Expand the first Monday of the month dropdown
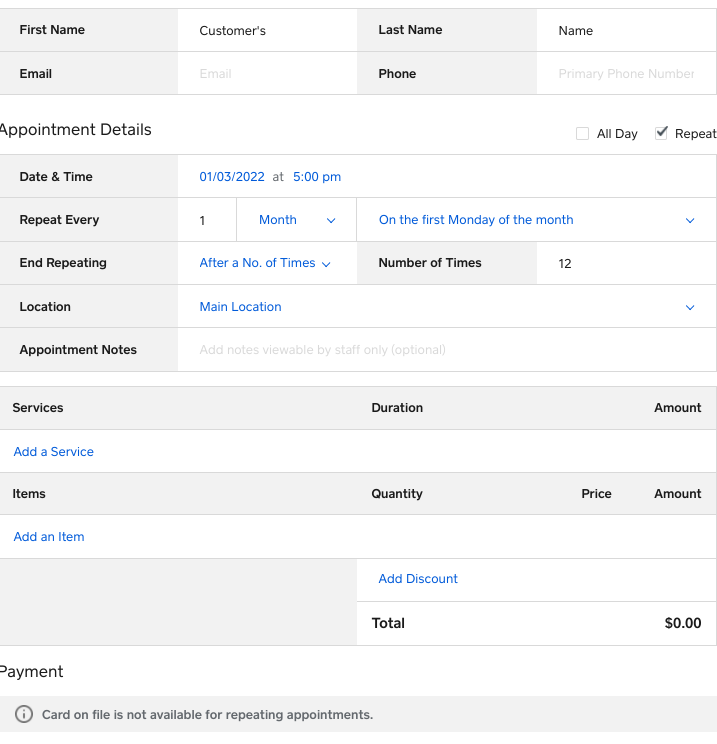Image resolution: width=717 pixels, height=744 pixels. point(536,220)
